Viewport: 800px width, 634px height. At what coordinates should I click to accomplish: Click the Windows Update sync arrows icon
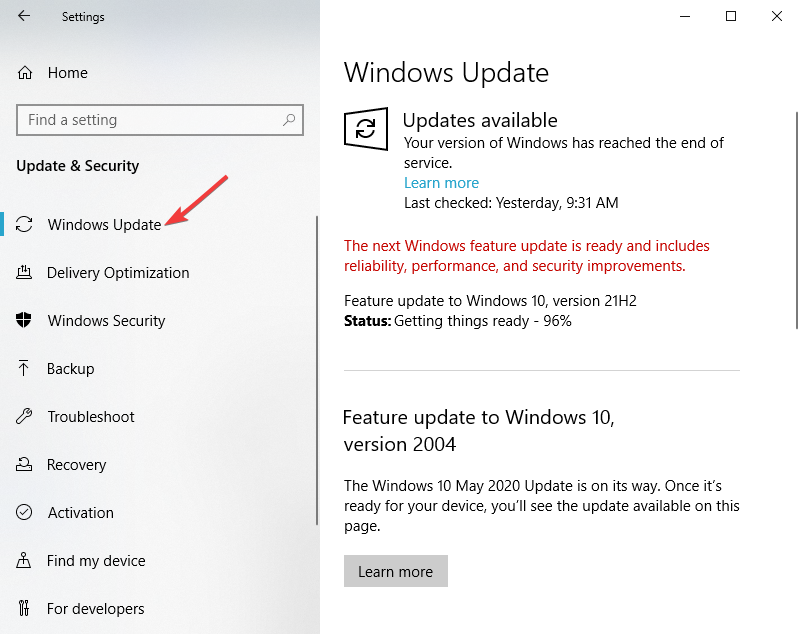point(24,224)
